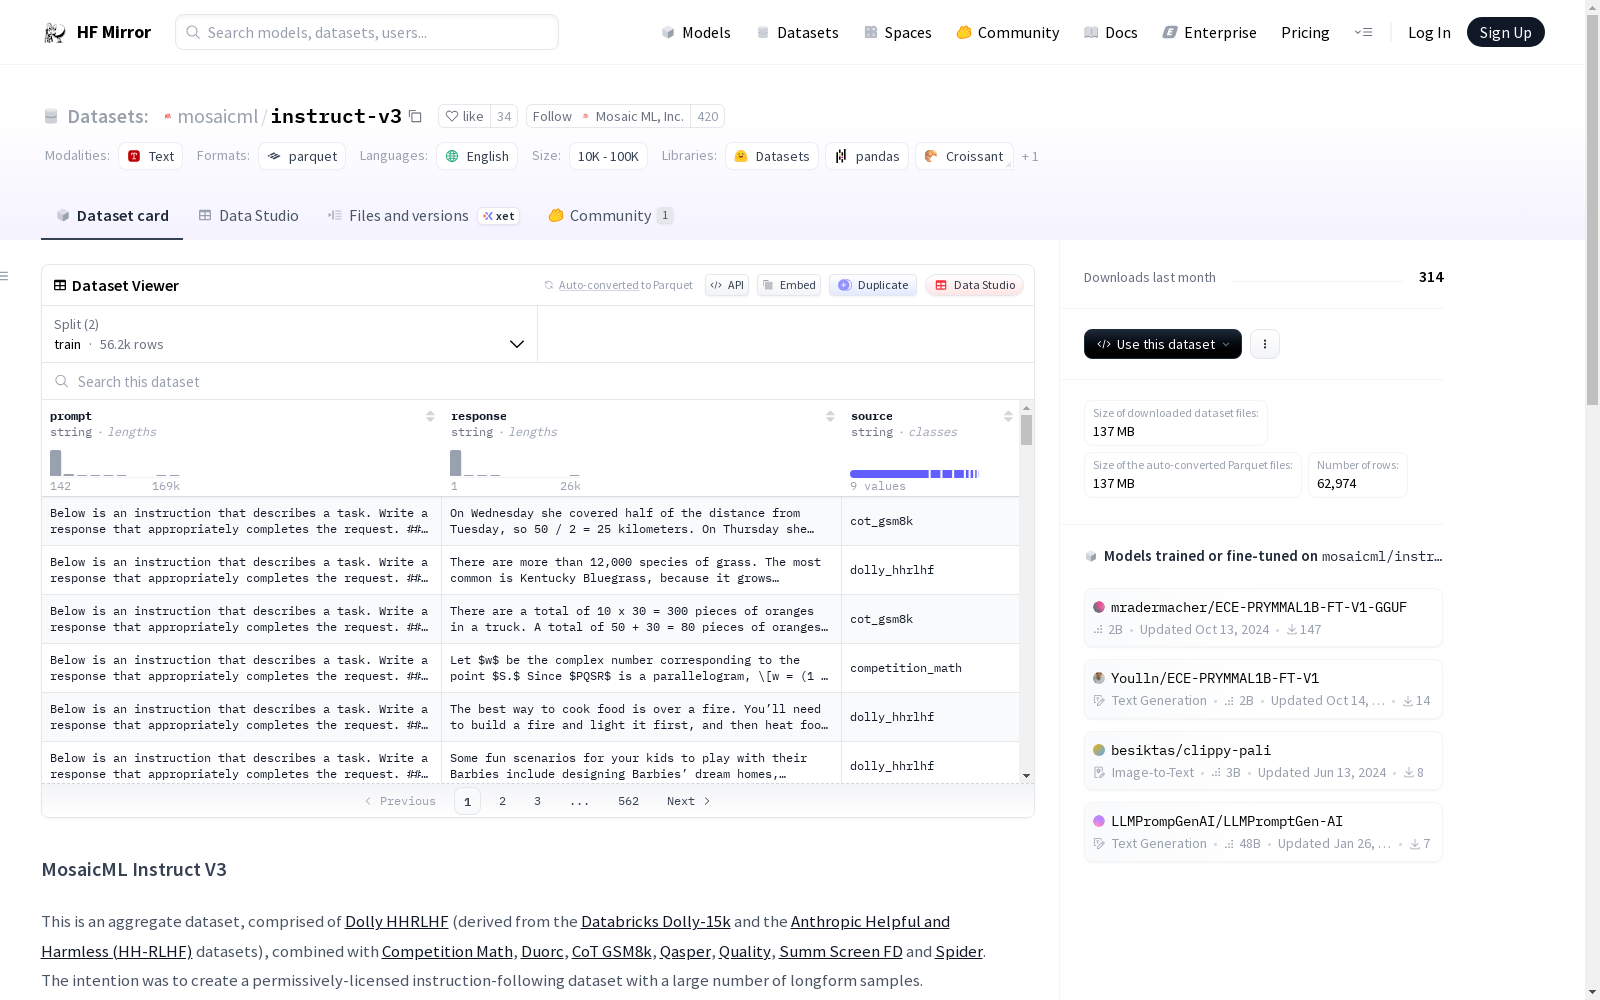Viewport: 1600px width, 1000px height.
Task: Open the Dolly HHRLHF link
Action: (397, 922)
